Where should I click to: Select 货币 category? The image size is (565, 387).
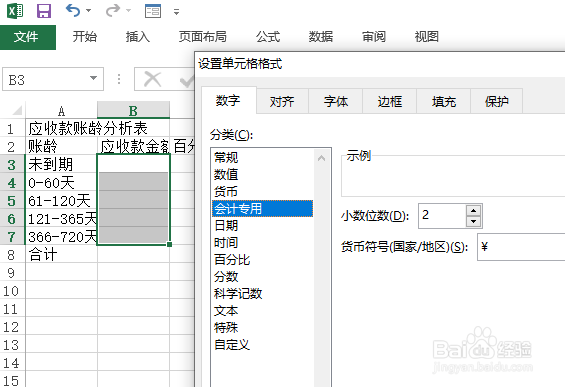click(x=262, y=191)
